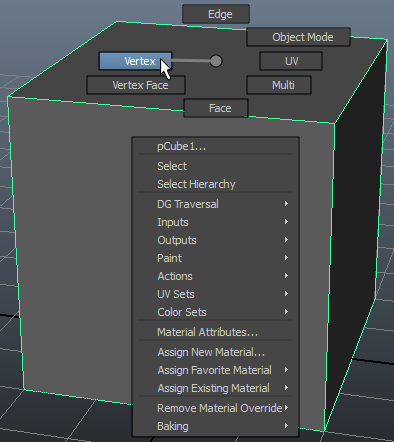Open Remove Material Override submenu

tap(215, 408)
